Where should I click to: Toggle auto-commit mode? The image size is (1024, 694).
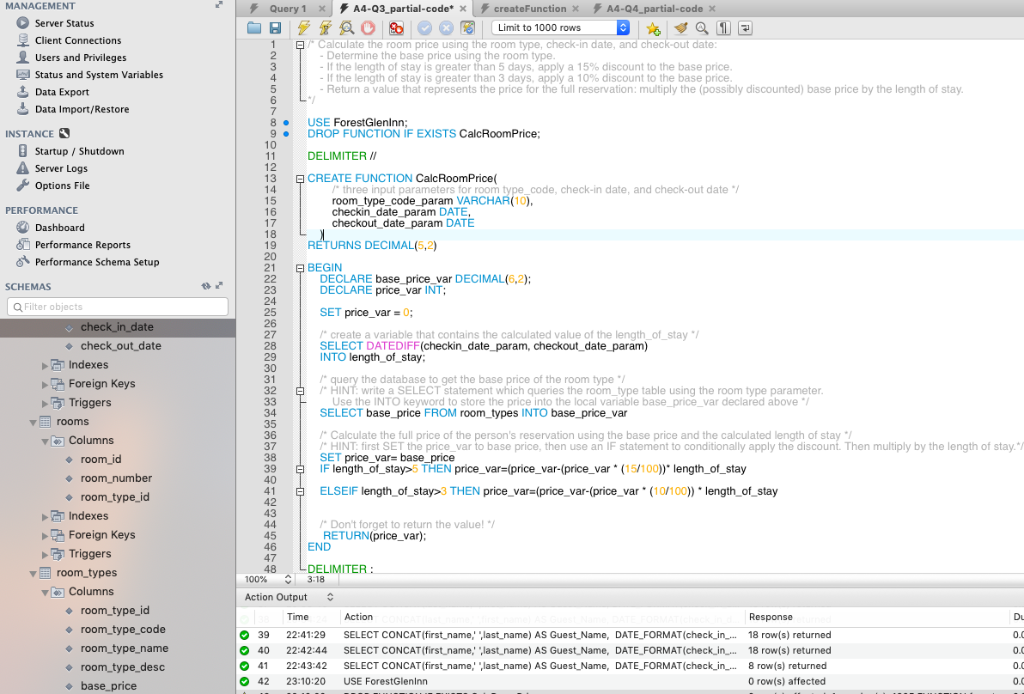tap(470, 28)
